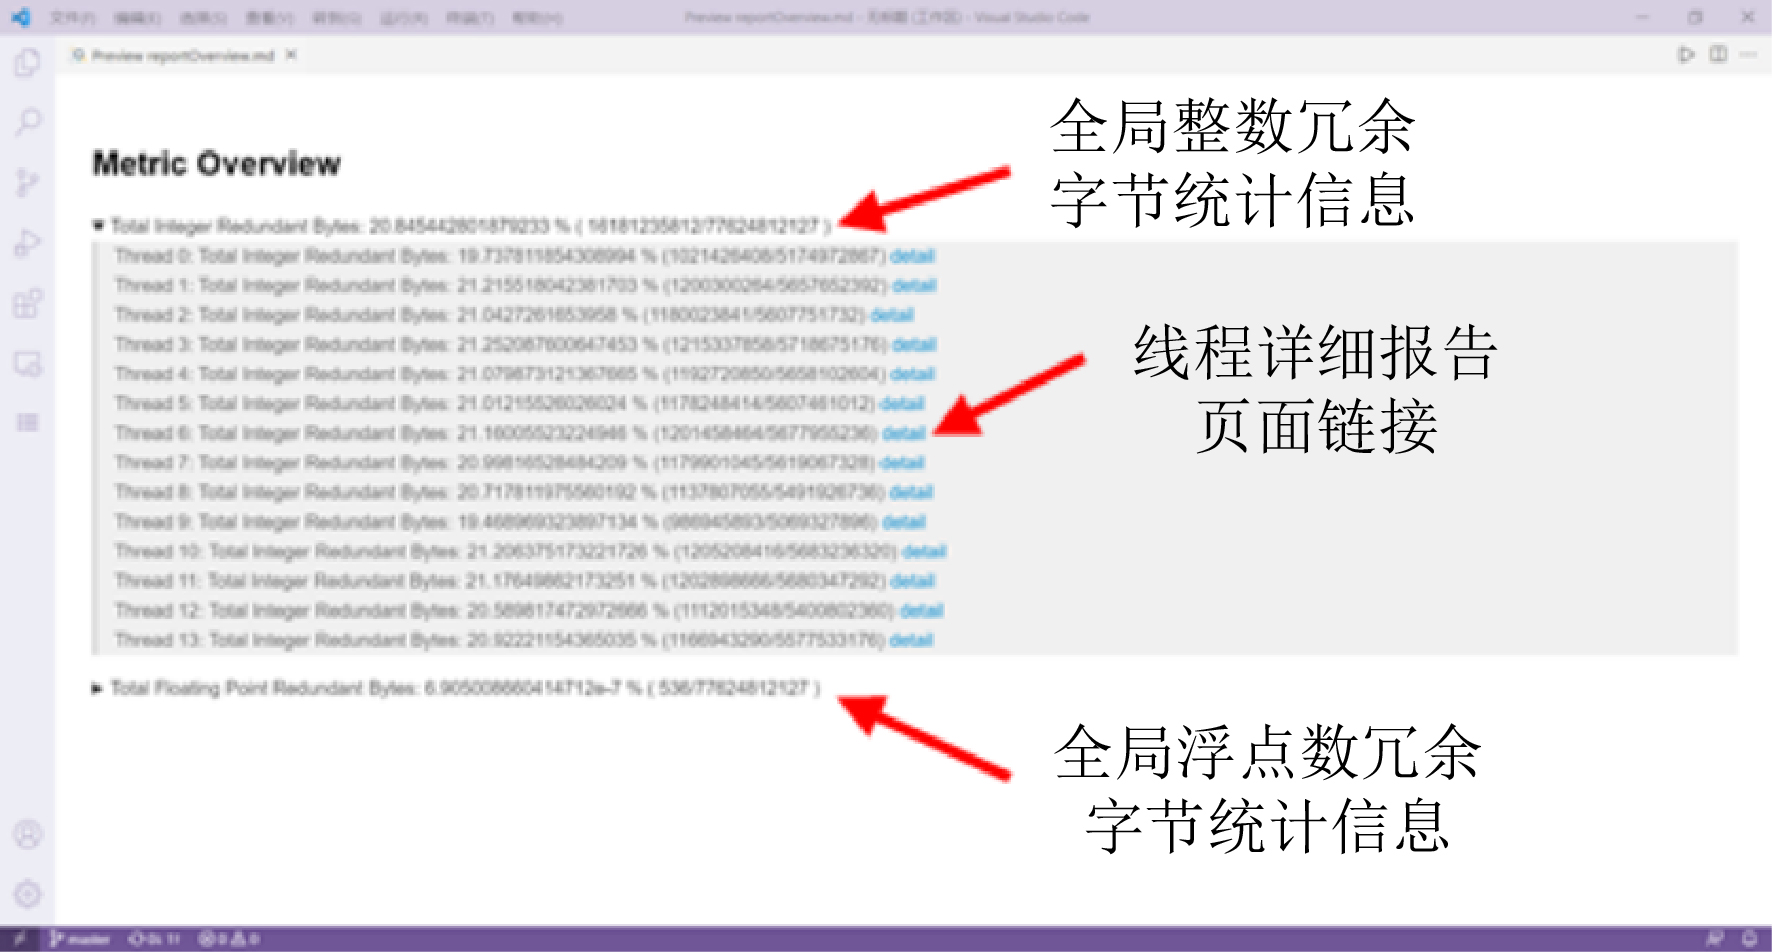Open the Extensions view

pos(28,303)
